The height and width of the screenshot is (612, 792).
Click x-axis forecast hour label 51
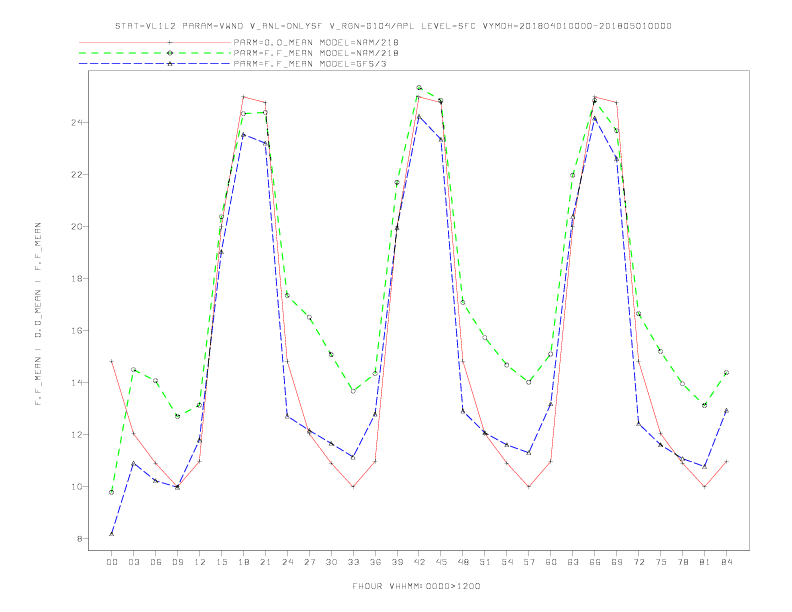point(485,562)
